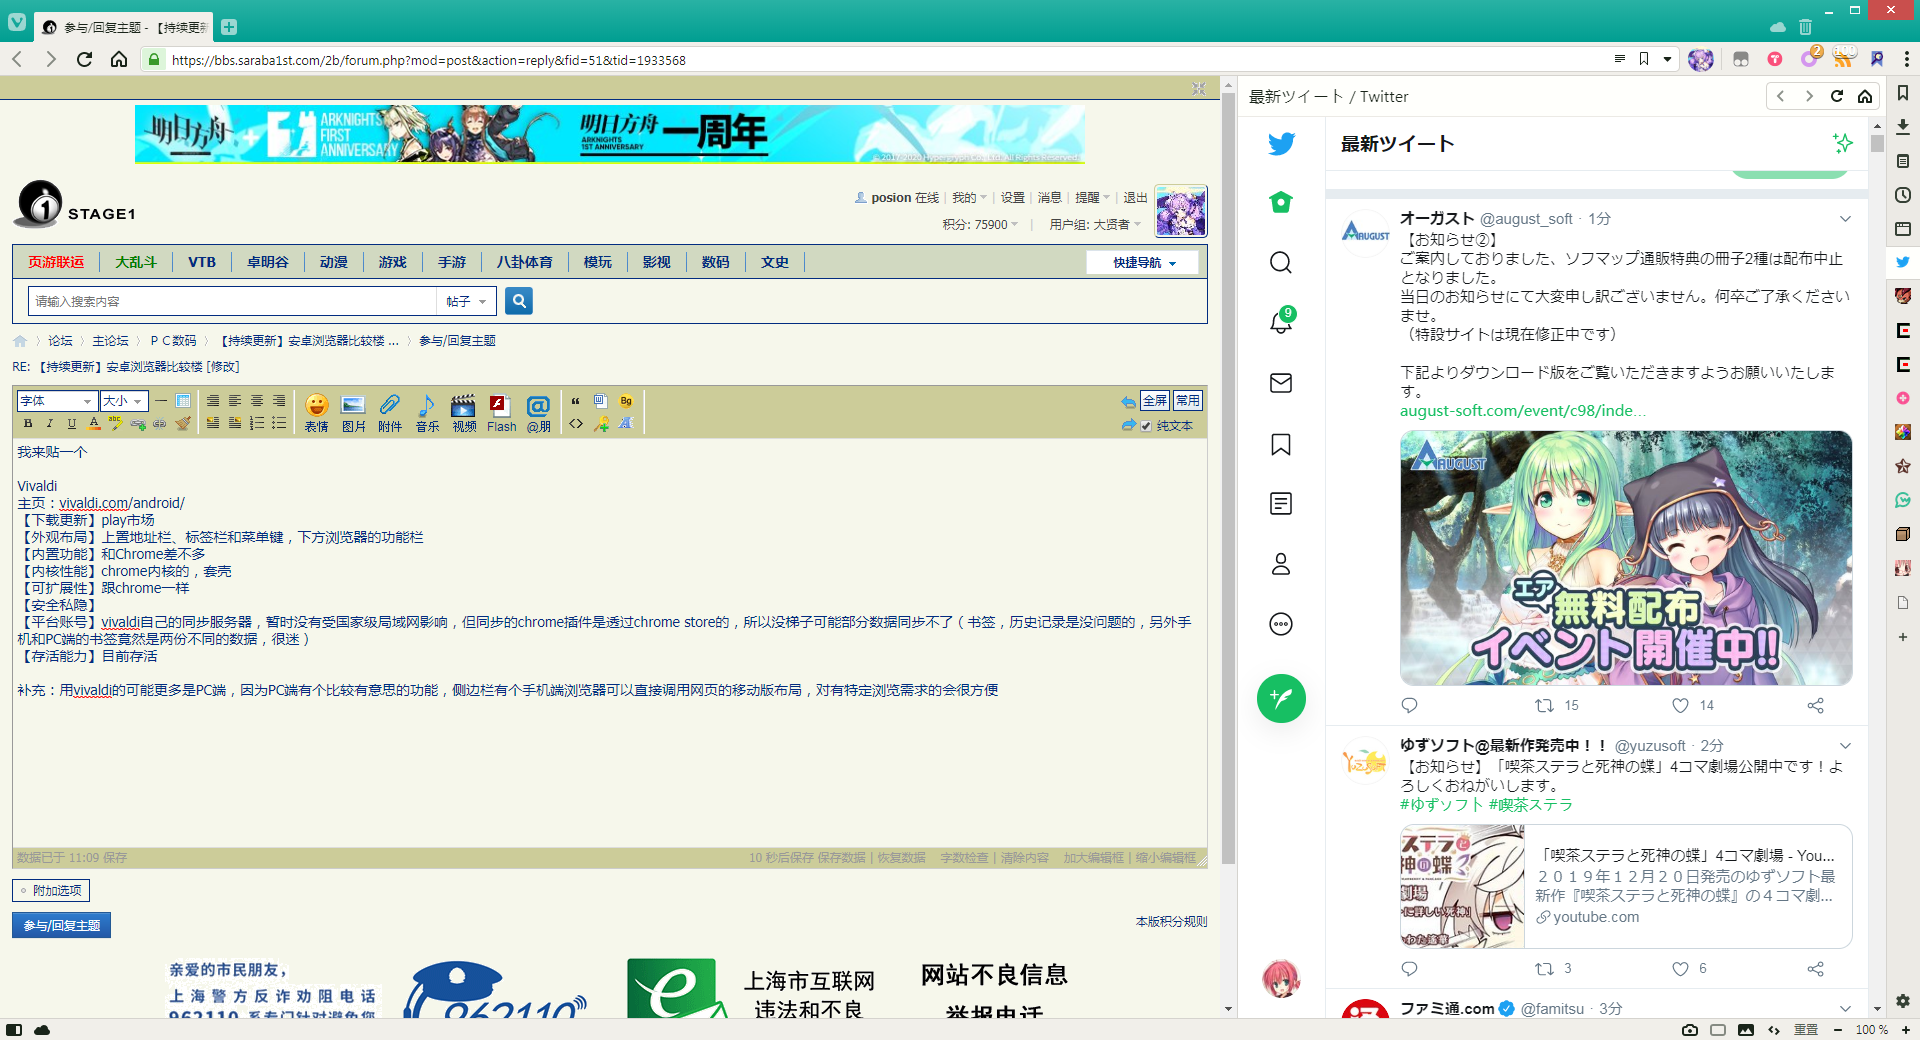This screenshot has width=1920, height=1040.
Task: Open the 动漫 forum tab
Action: (x=334, y=262)
